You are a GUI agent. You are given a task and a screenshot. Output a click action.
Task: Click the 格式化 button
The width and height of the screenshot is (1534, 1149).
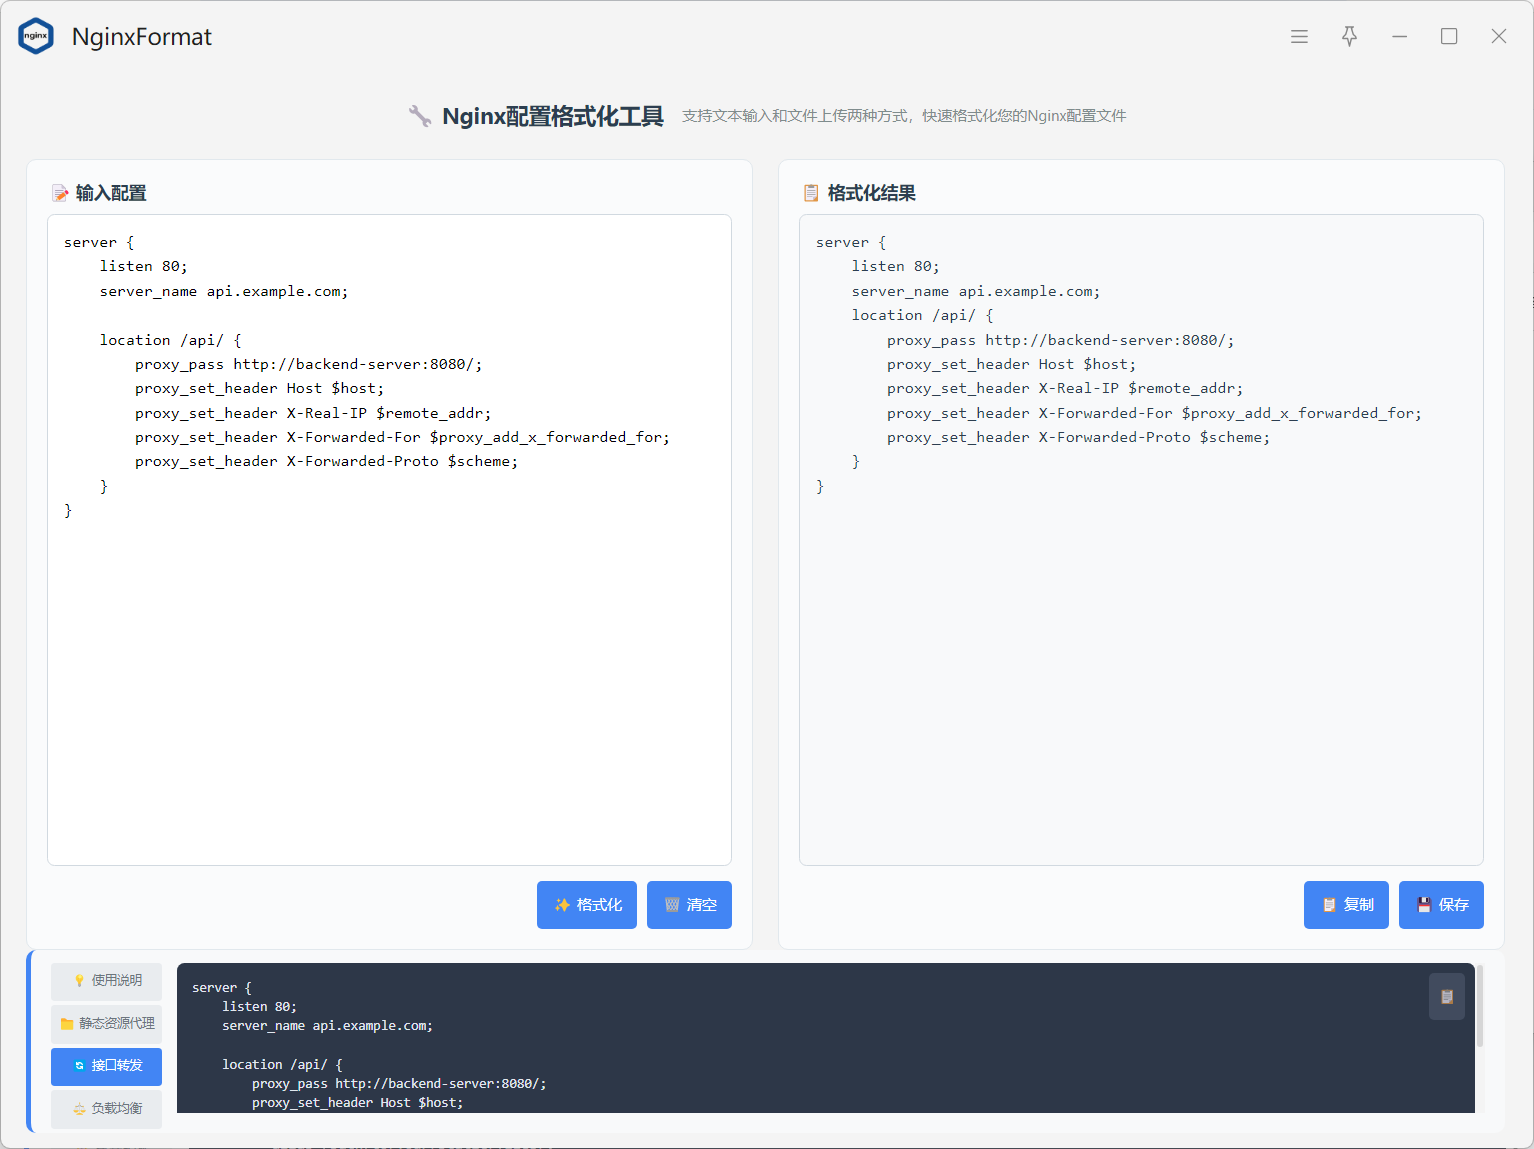tap(587, 905)
